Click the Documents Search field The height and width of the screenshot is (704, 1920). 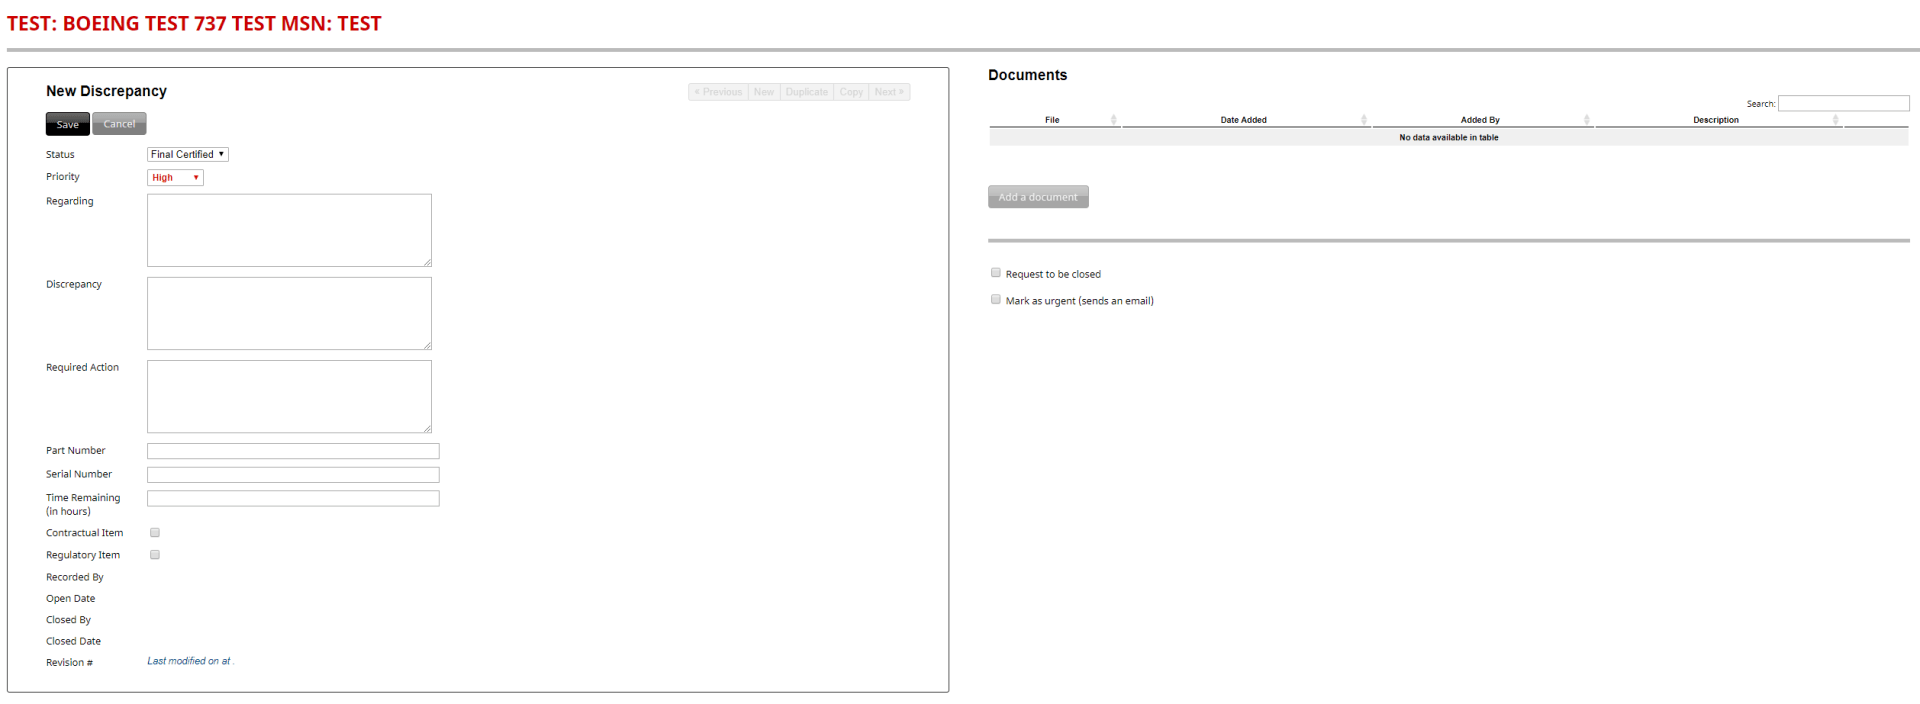(x=1843, y=104)
